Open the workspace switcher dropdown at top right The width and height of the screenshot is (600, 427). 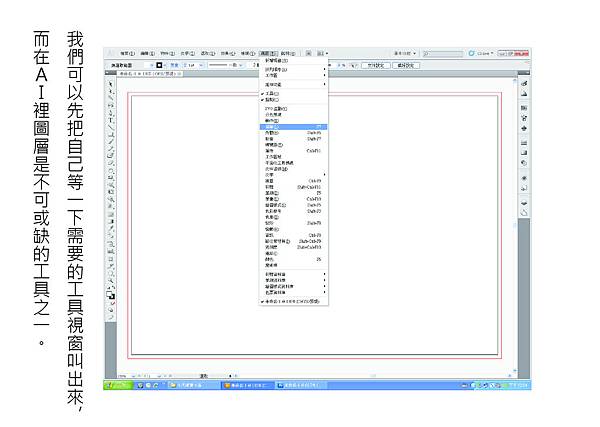click(x=405, y=53)
